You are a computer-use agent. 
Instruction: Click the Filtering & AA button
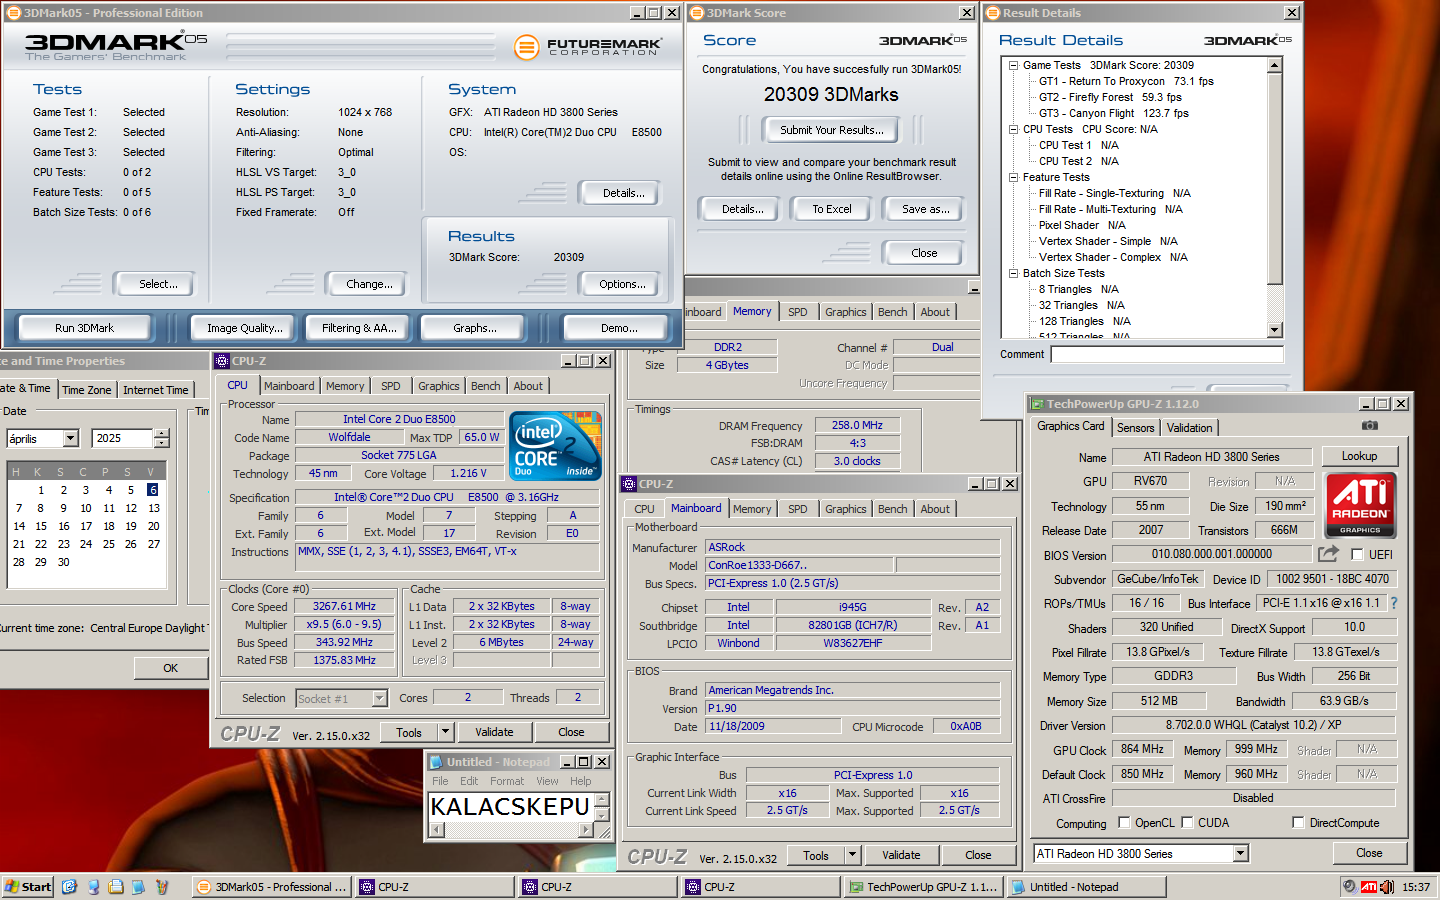tap(359, 328)
